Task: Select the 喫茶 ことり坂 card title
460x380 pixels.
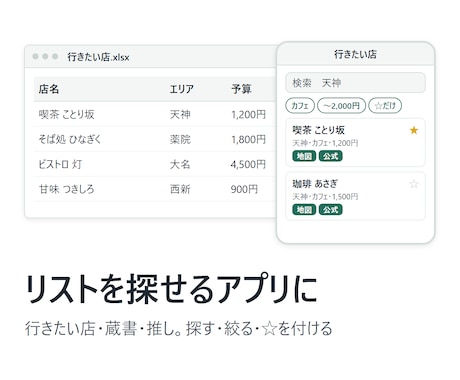Action: 318,130
